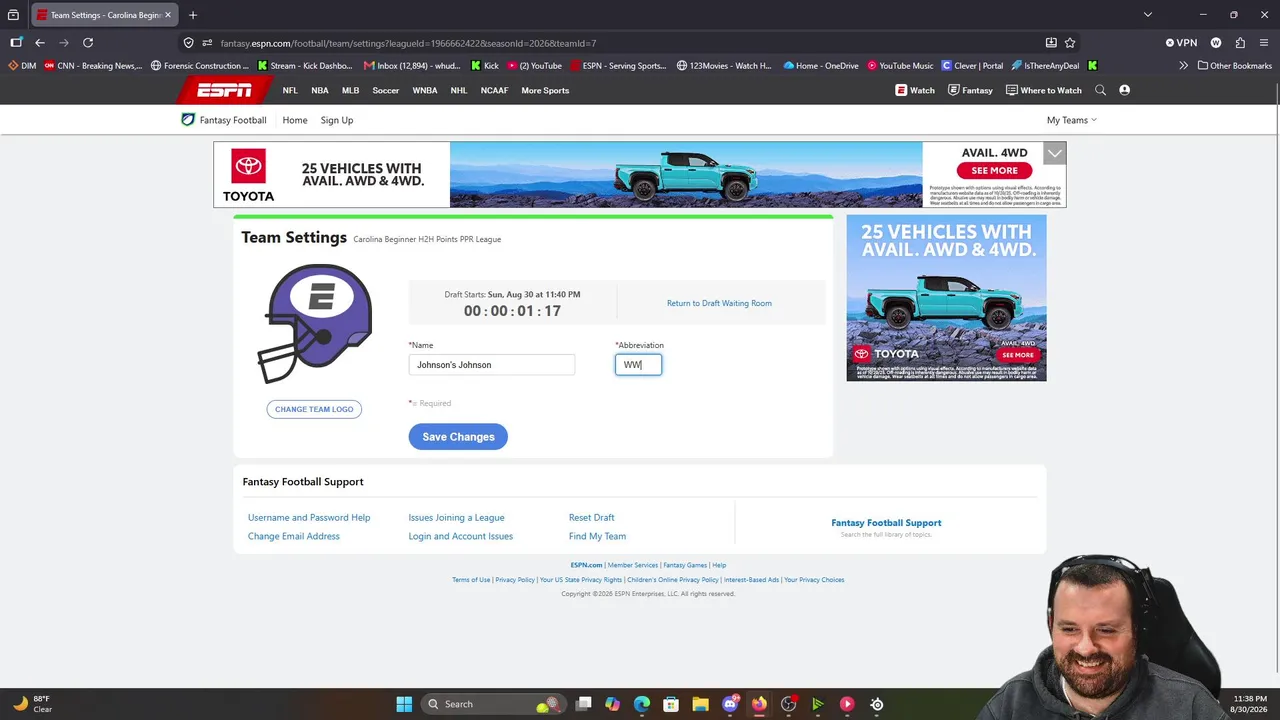Open the NHL menu item
Image resolution: width=1280 pixels, height=720 pixels.
click(x=459, y=90)
